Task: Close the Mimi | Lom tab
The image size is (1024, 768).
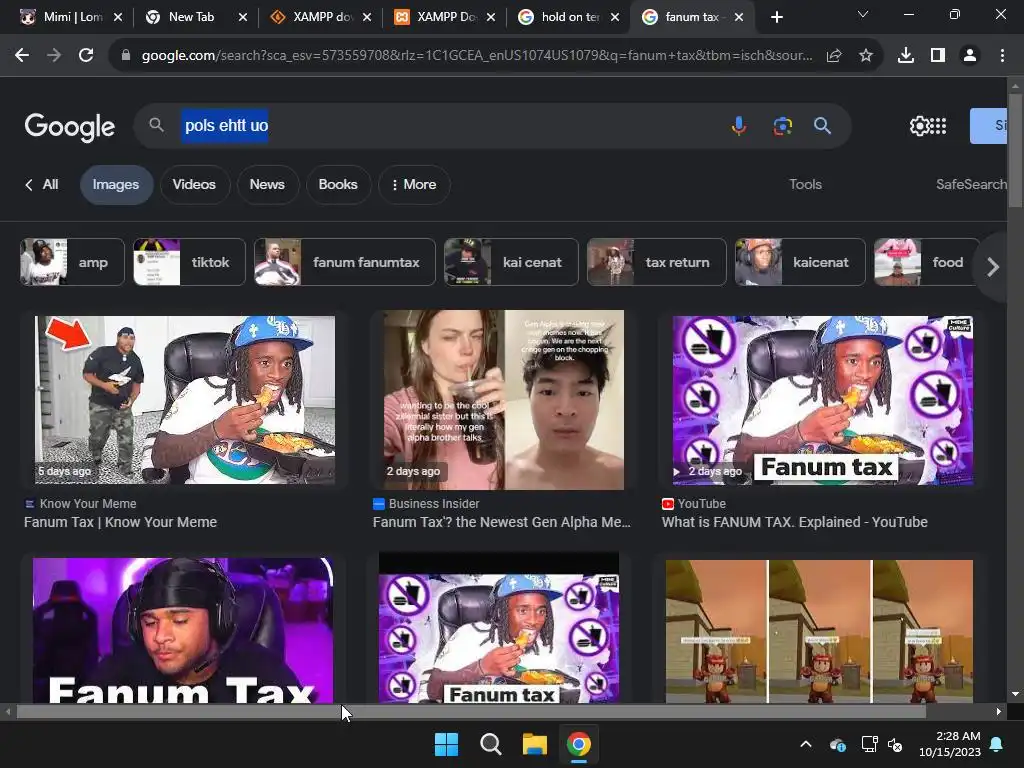Action: [118, 17]
